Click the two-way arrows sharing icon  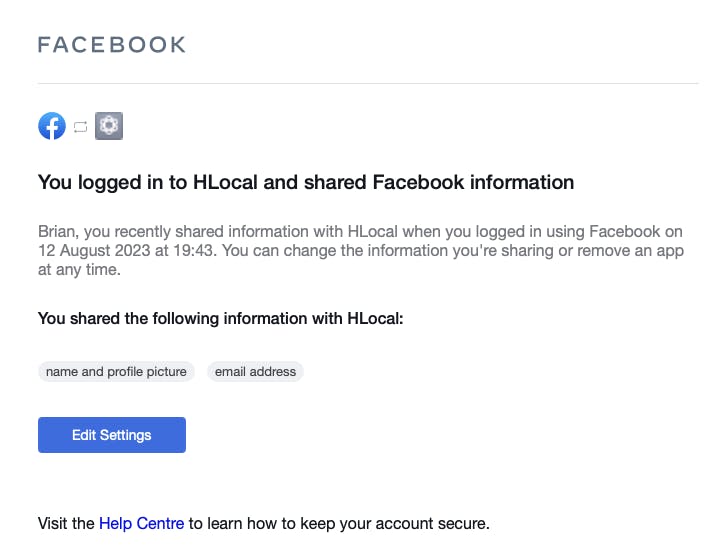click(x=81, y=127)
